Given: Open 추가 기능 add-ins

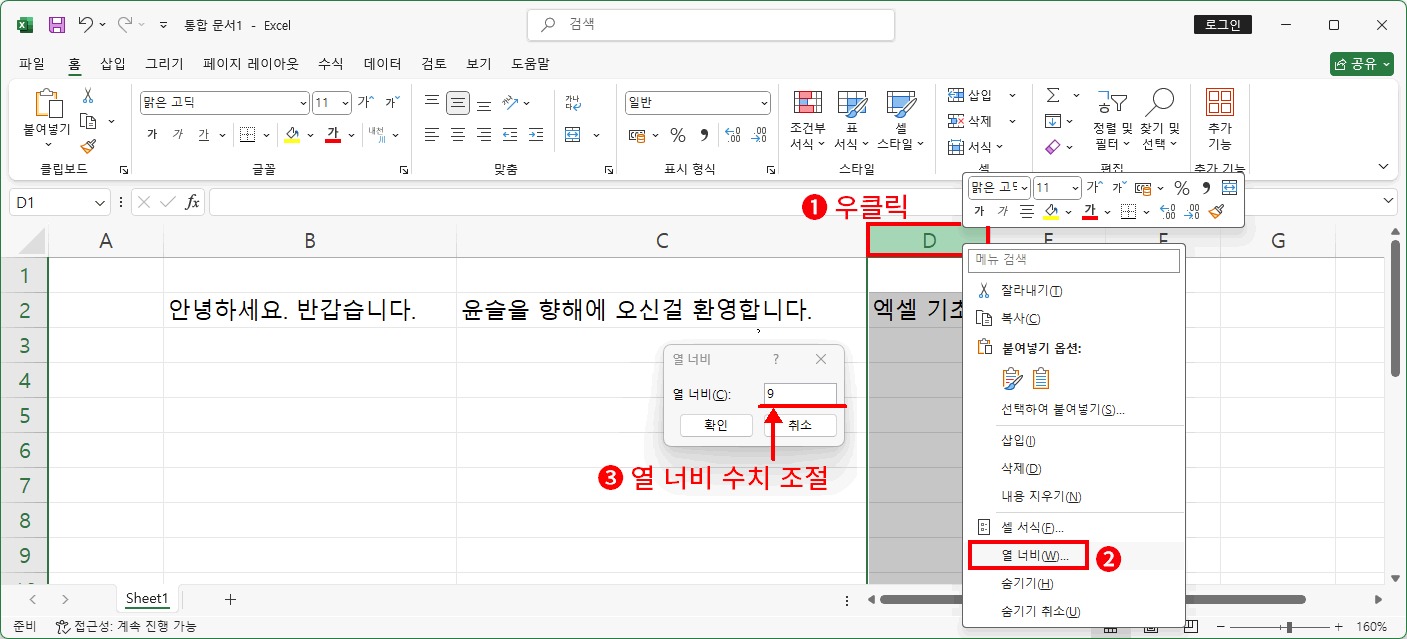Looking at the screenshot, I should [1220, 118].
